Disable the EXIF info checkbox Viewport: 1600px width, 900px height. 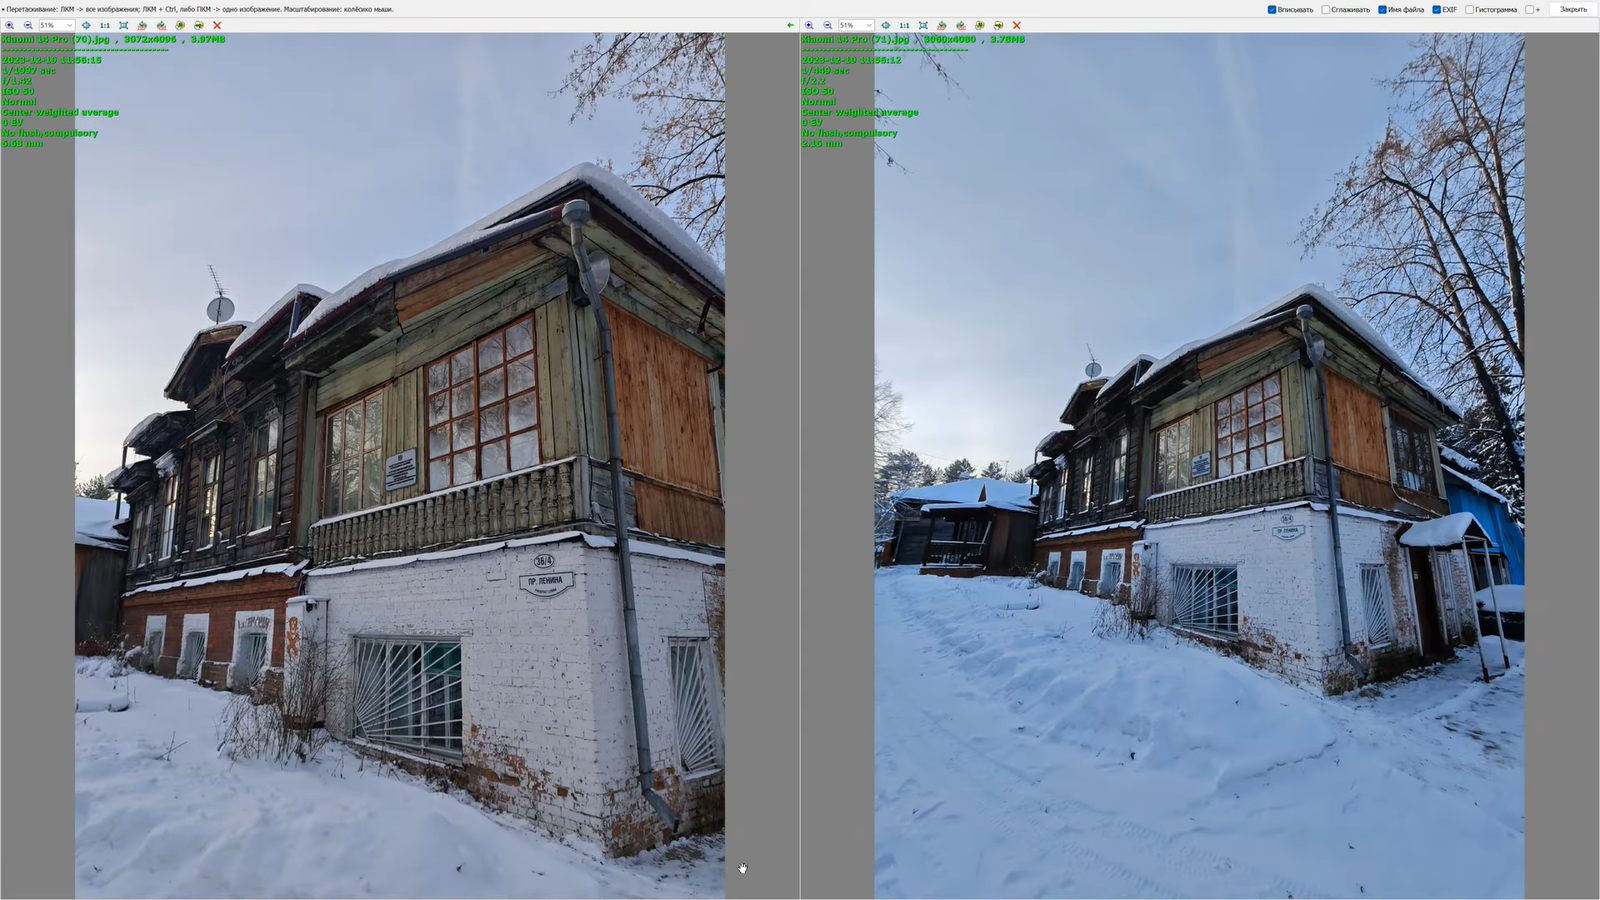point(1436,10)
